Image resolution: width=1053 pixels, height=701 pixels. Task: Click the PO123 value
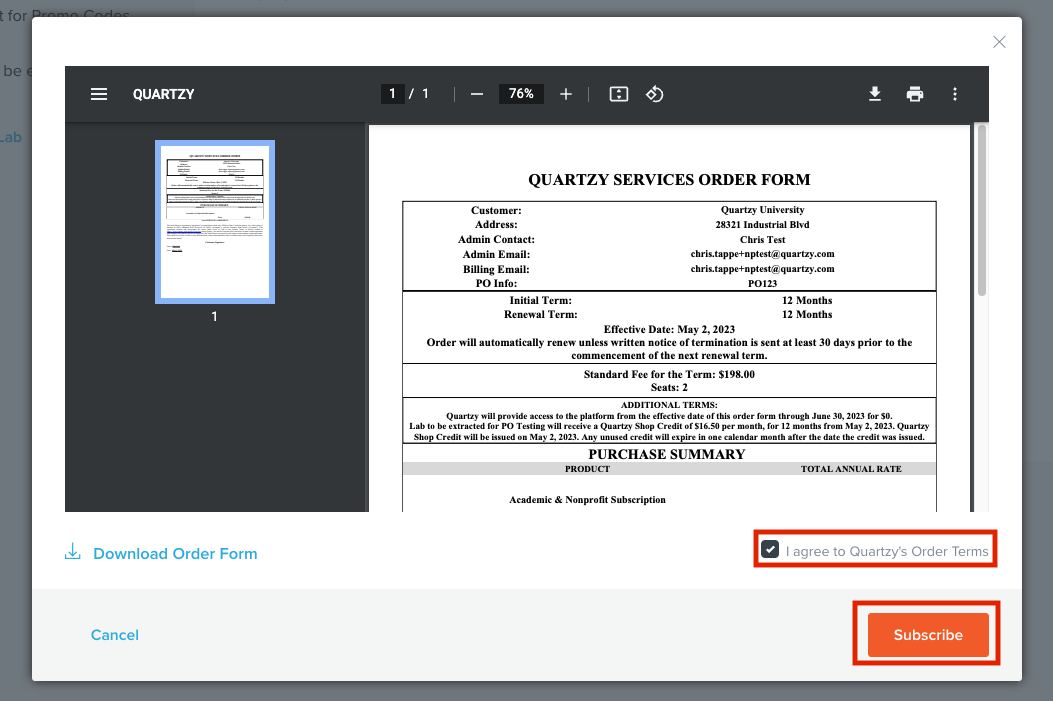click(x=762, y=283)
